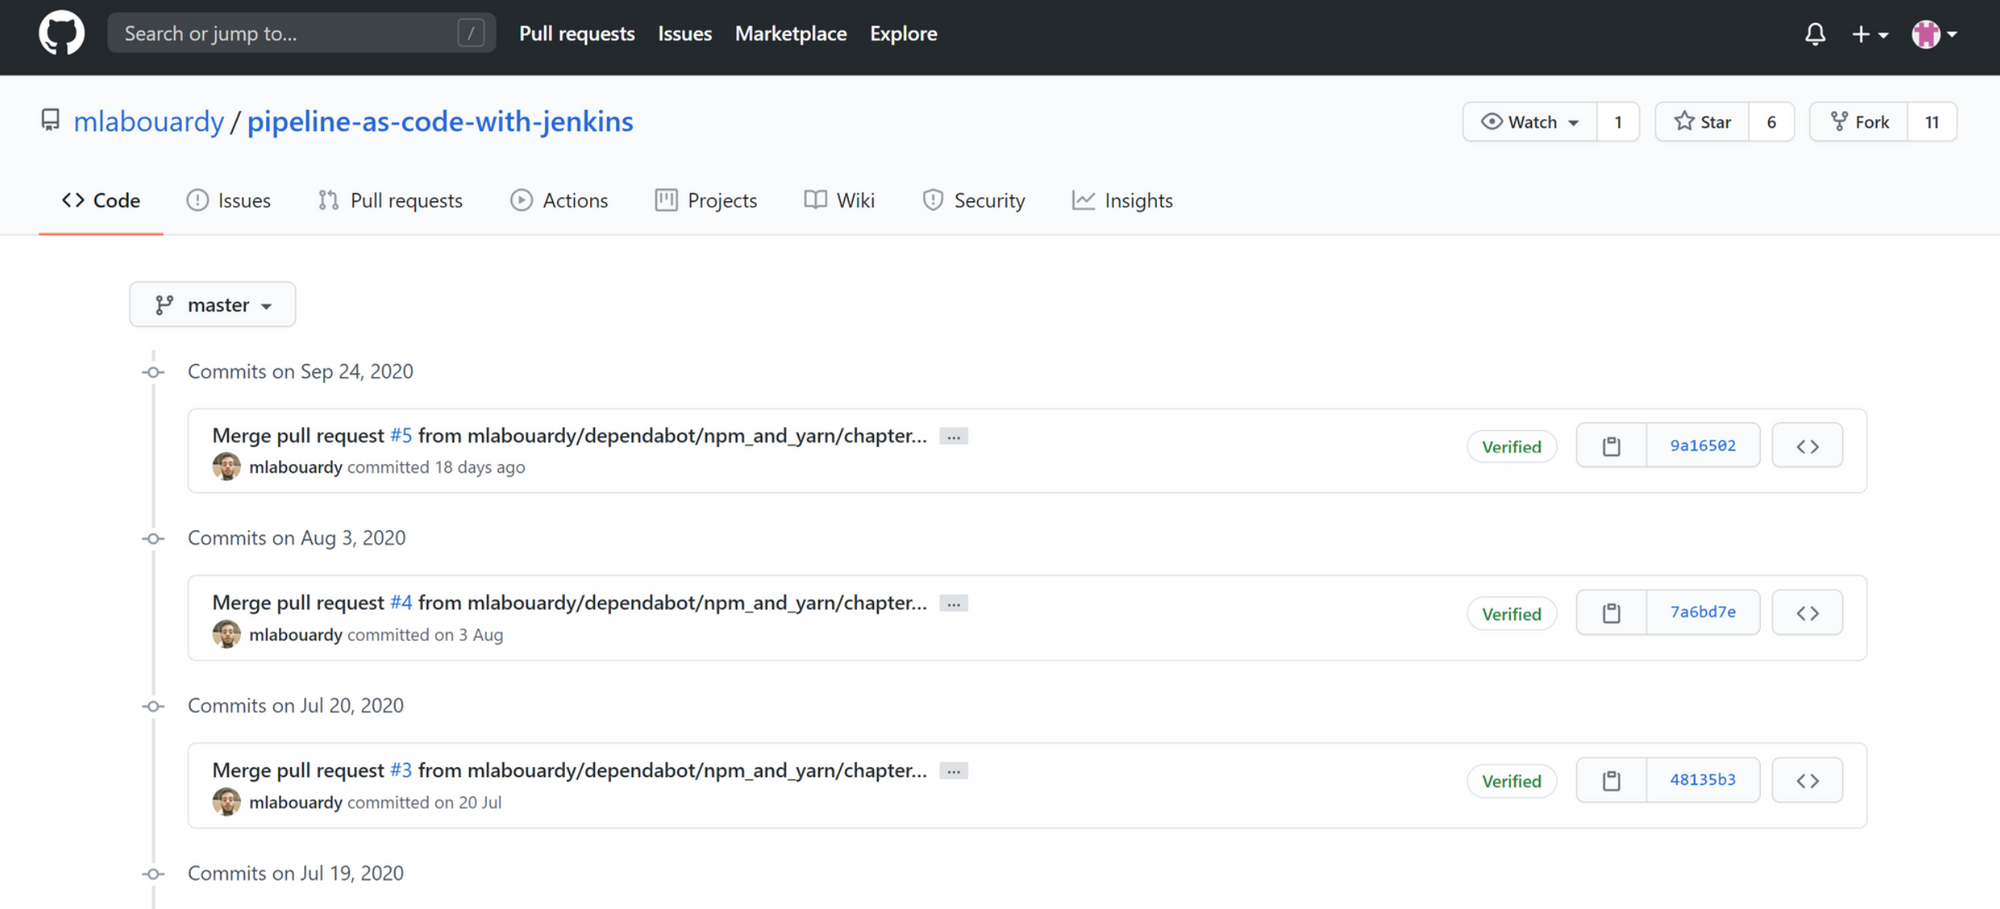Screen dimensions: 2000x909
Task: Open pull request #3 link
Action: (401, 771)
